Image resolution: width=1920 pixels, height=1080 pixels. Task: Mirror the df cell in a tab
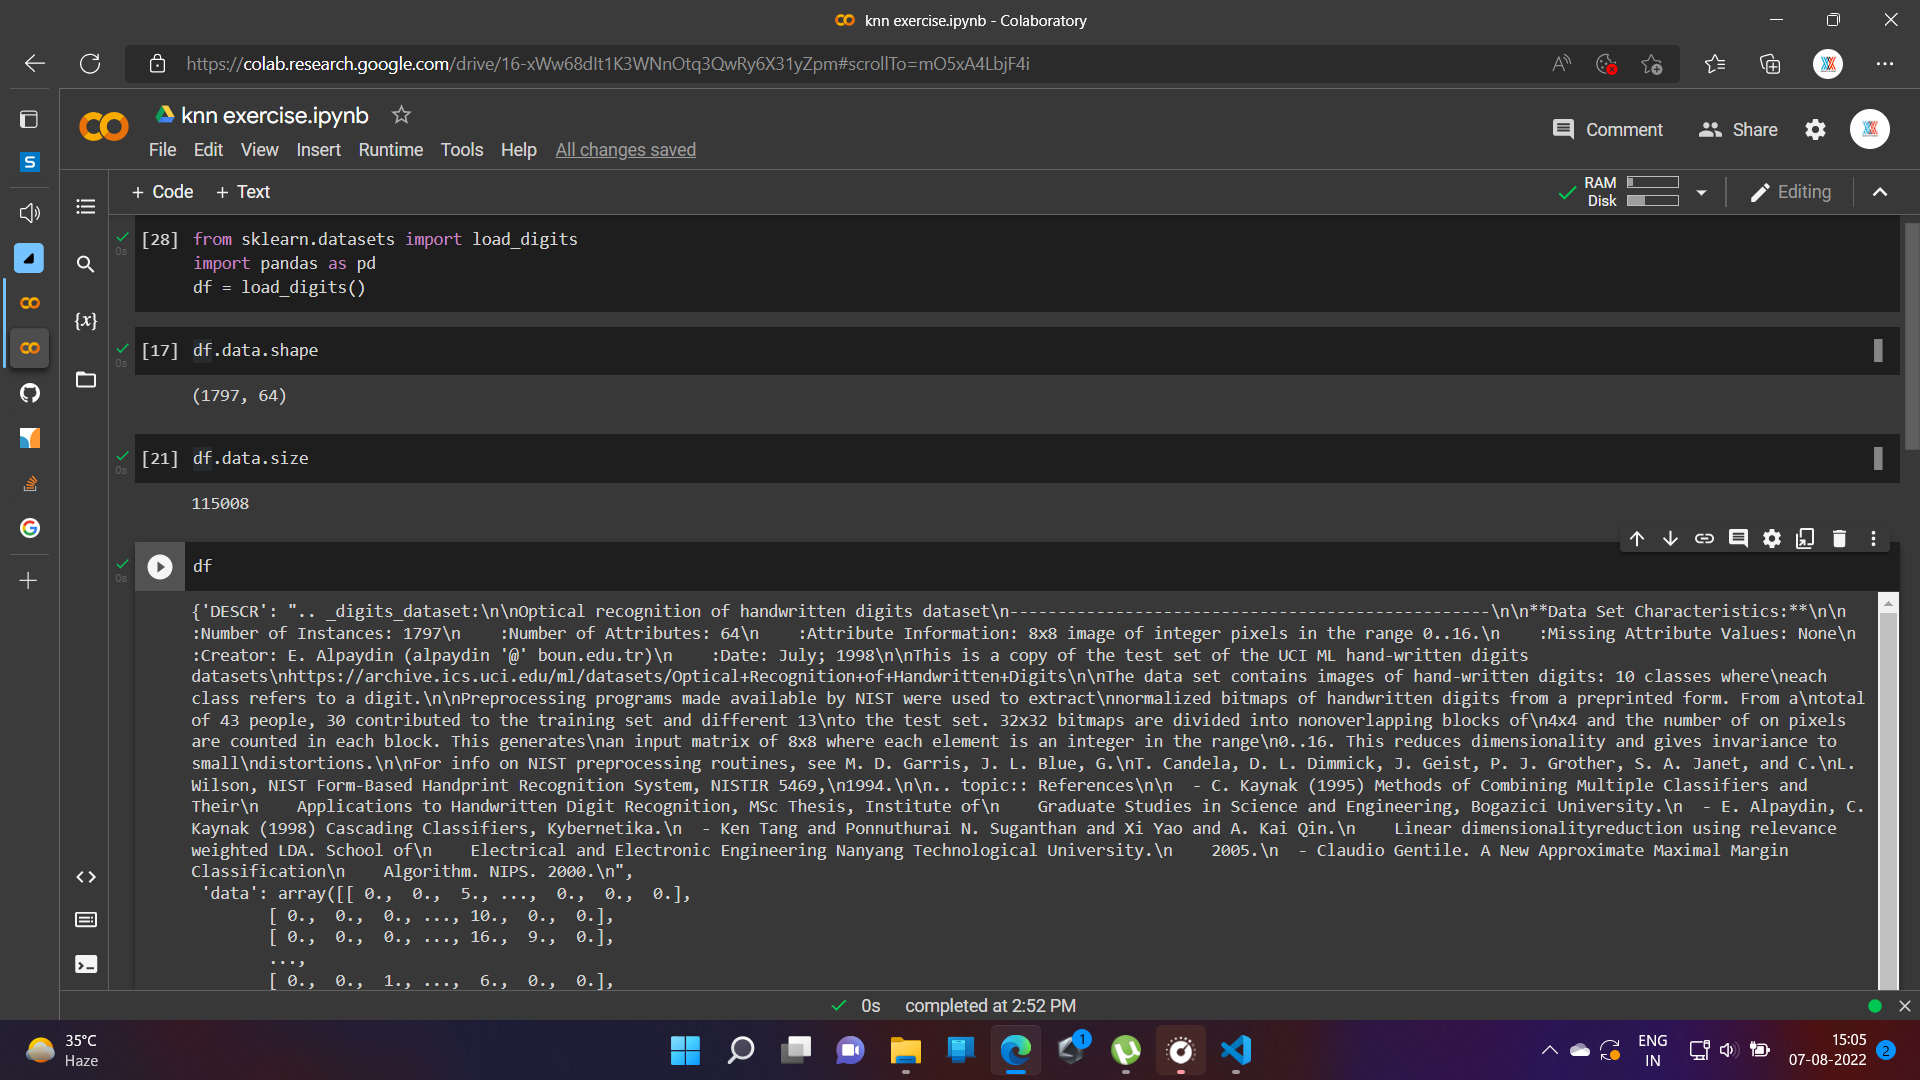(x=1805, y=539)
